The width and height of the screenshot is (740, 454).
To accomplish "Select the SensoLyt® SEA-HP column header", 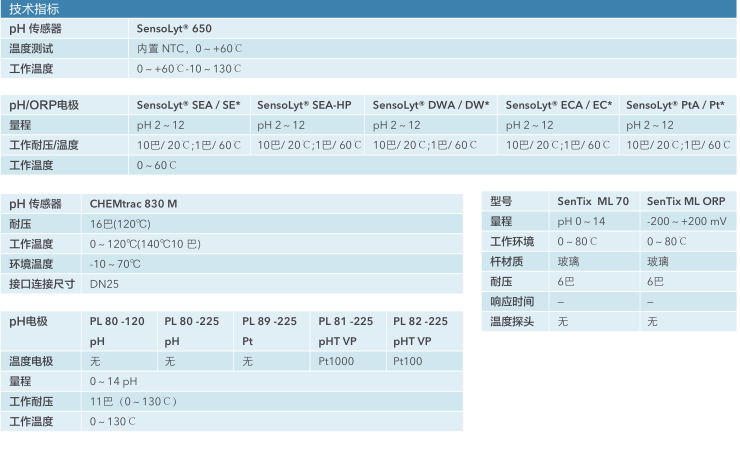I will (304, 105).
